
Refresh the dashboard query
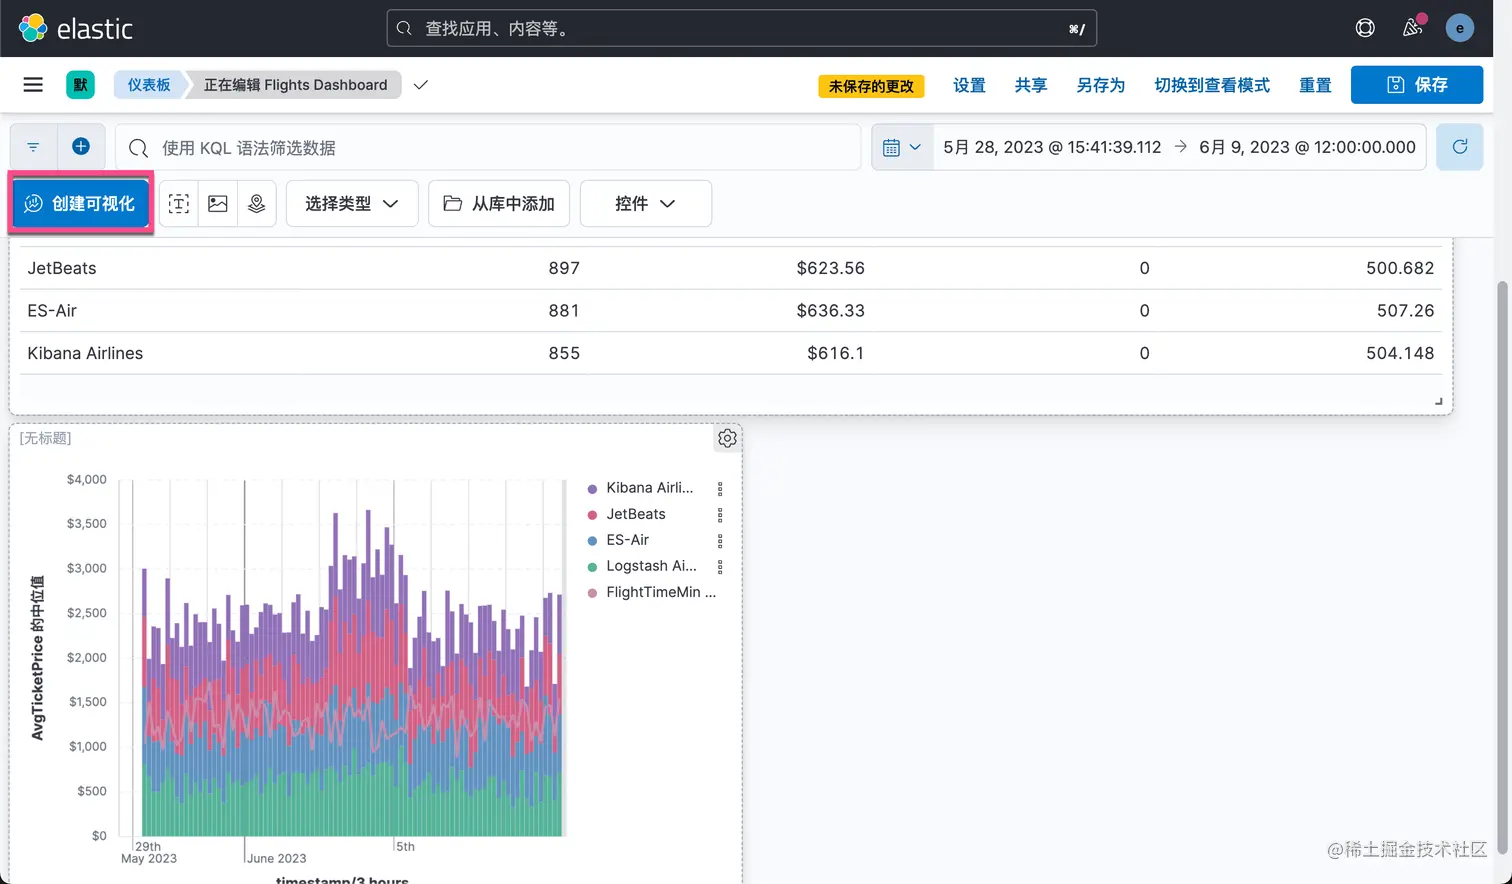(1459, 147)
